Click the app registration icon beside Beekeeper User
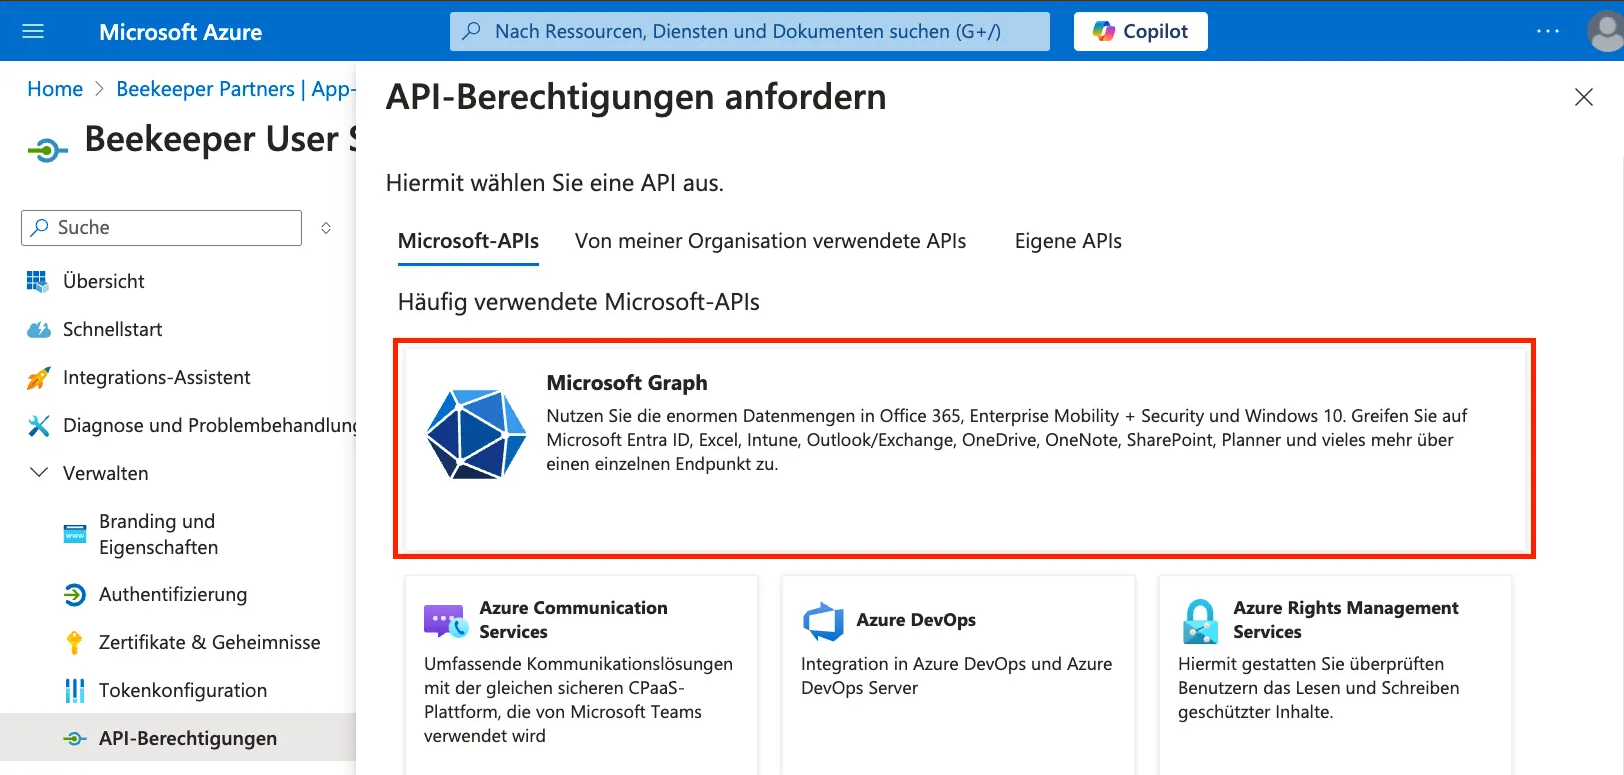The image size is (1624, 775). coord(47,151)
